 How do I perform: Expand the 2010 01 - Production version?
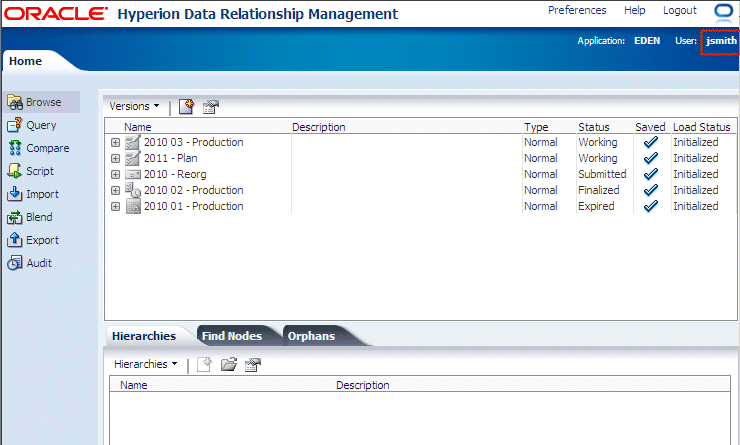click(x=115, y=207)
